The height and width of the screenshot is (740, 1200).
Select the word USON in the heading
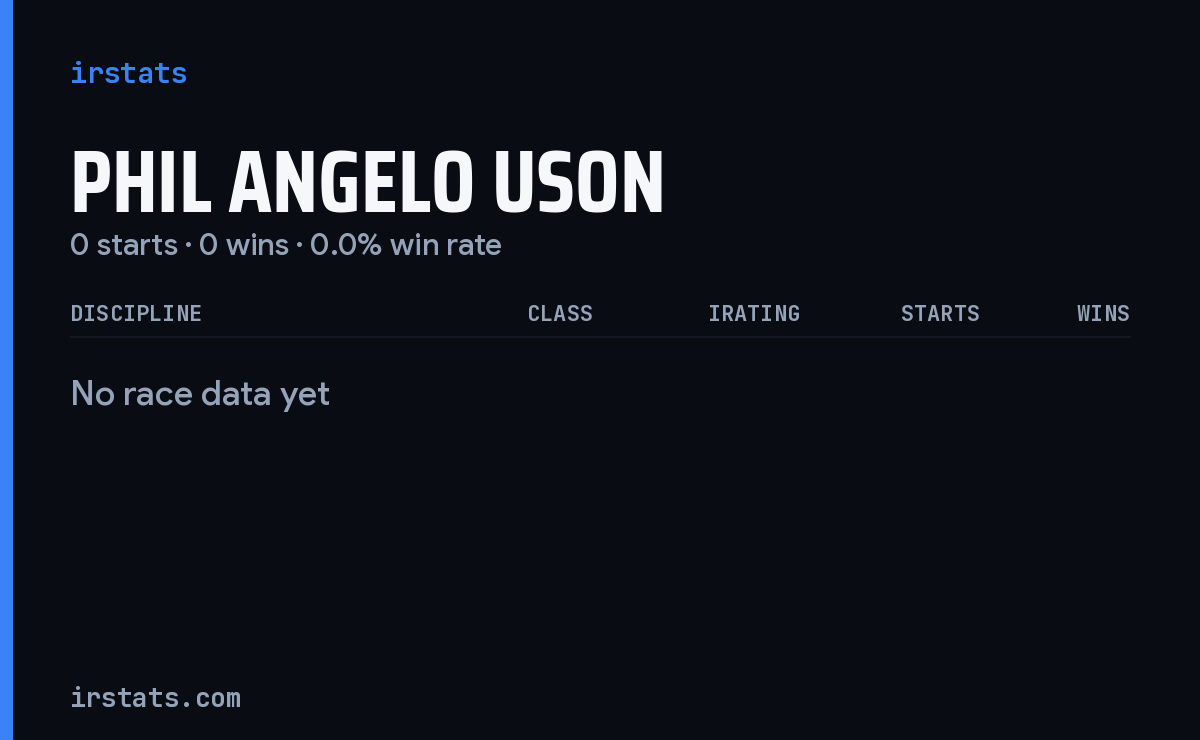pyautogui.click(x=578, y=184)
